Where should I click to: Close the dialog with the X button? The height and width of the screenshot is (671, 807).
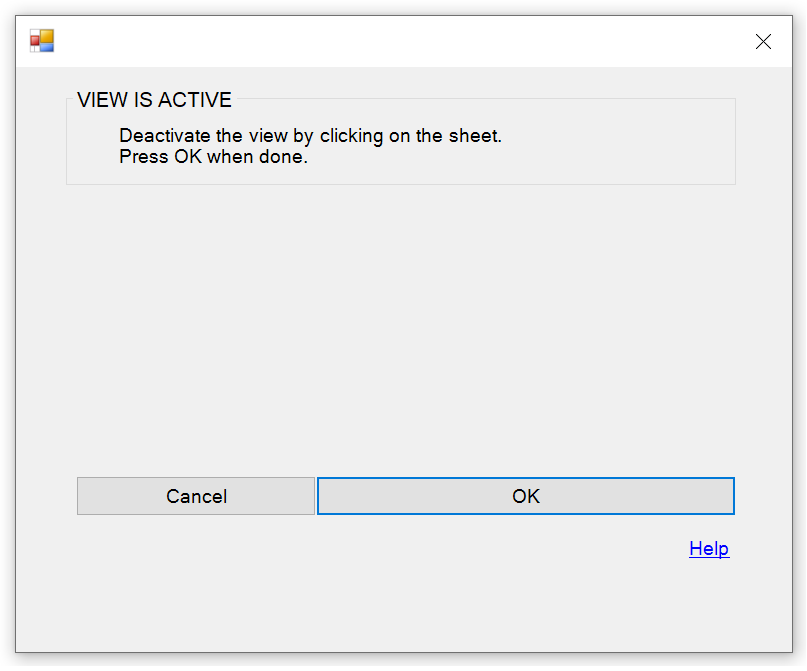[x=763, y=42]
